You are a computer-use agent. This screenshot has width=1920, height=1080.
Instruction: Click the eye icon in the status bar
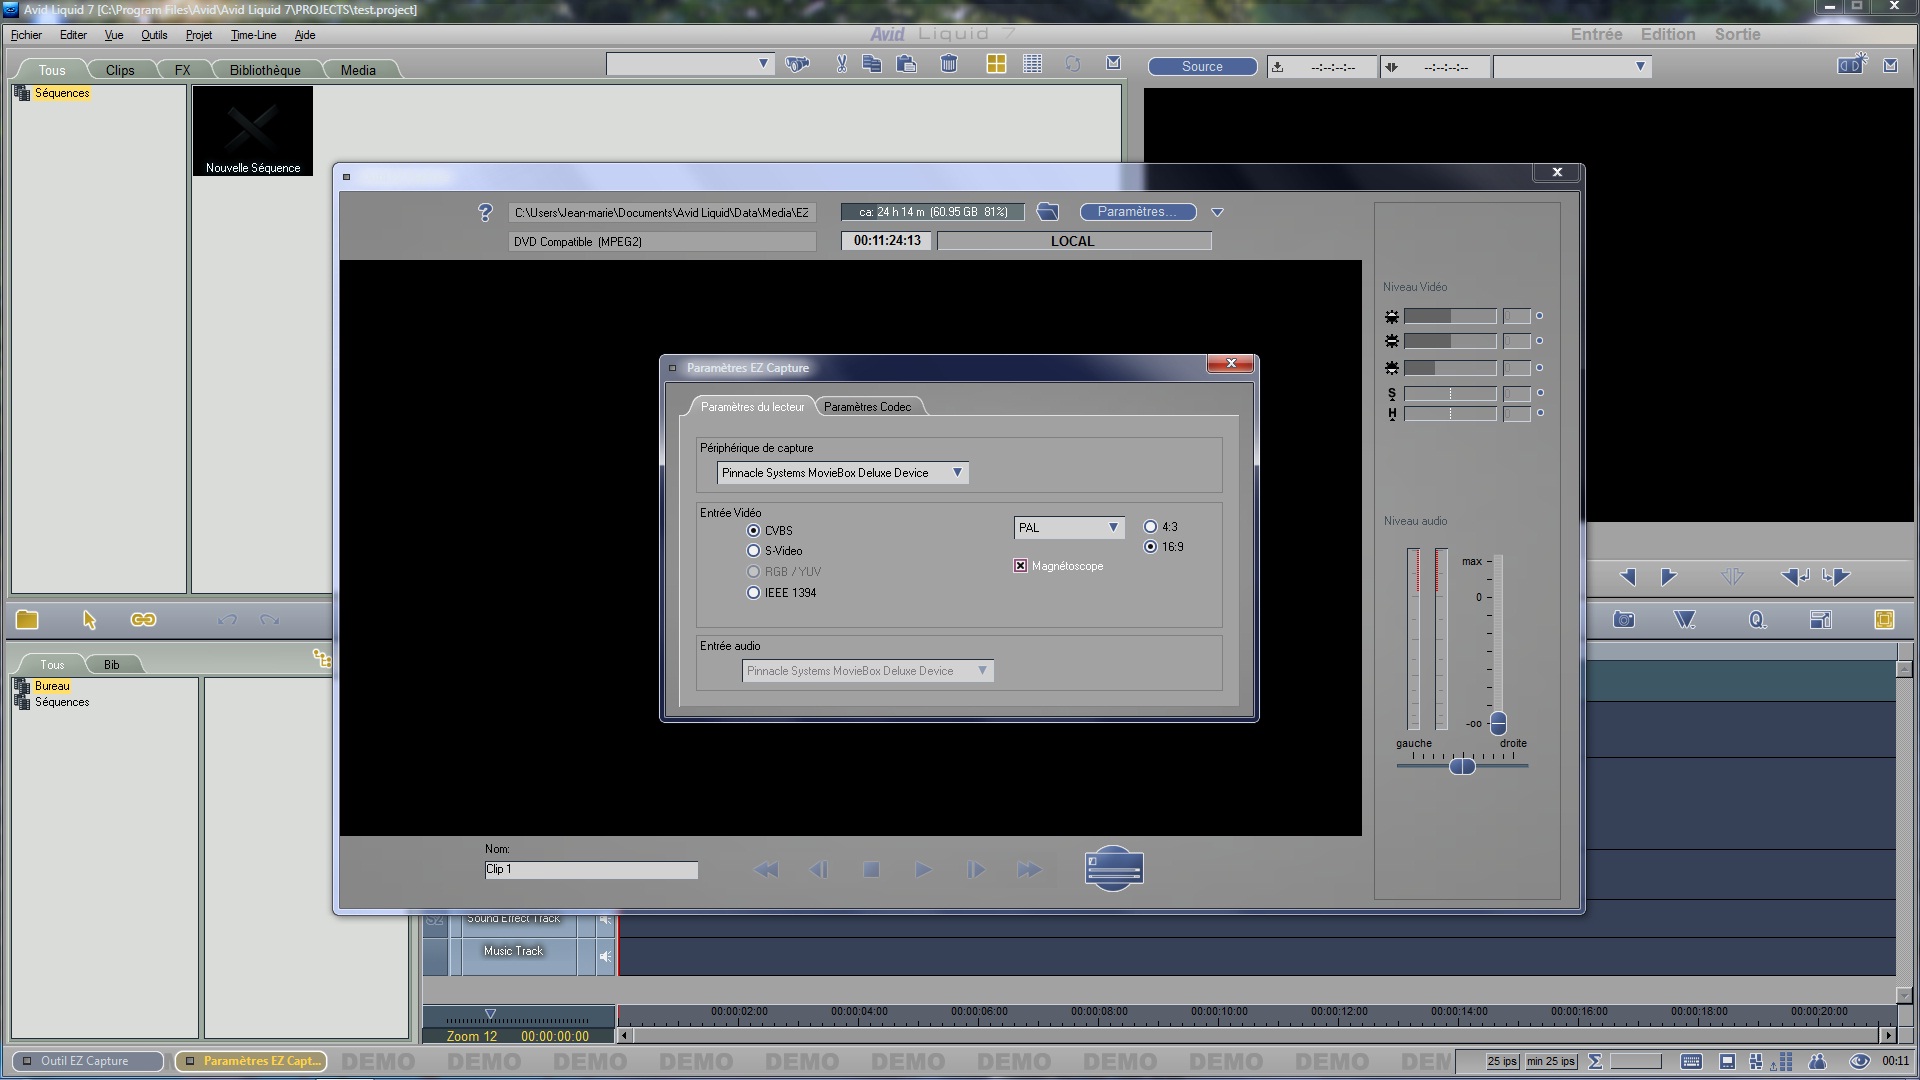coord(1859,1061)
